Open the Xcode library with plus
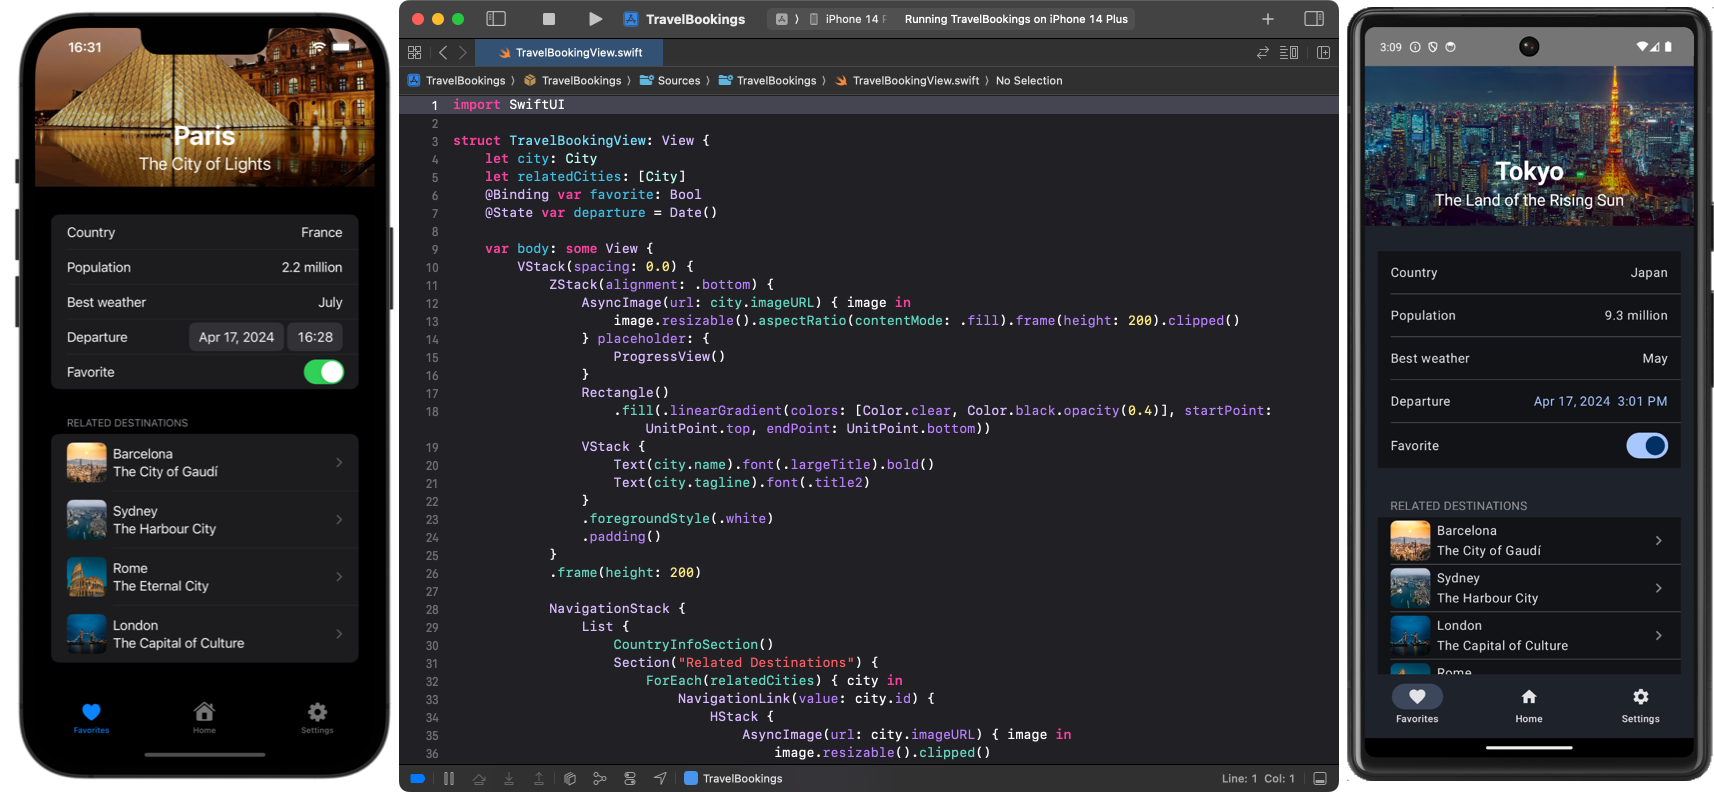Screen dimensions: 1714x792 (1267, 19)
